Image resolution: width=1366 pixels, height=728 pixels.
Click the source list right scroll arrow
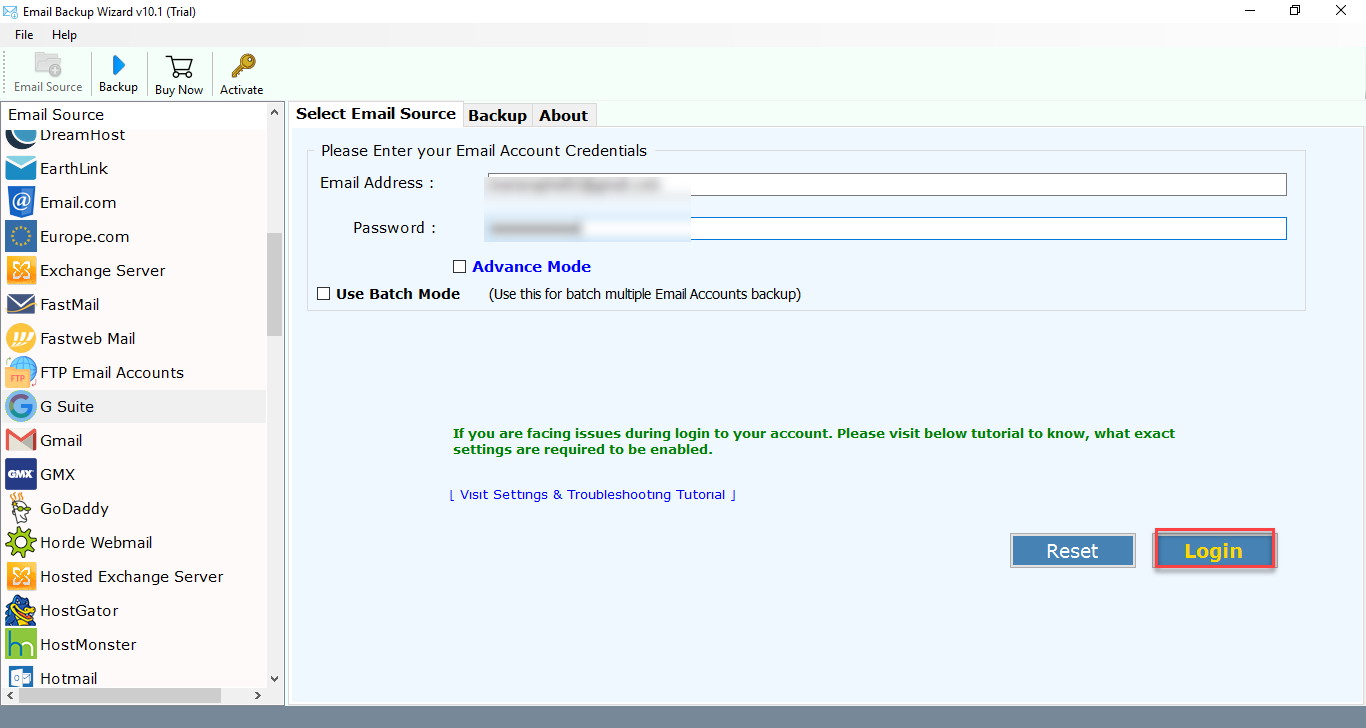coord(258,695)
